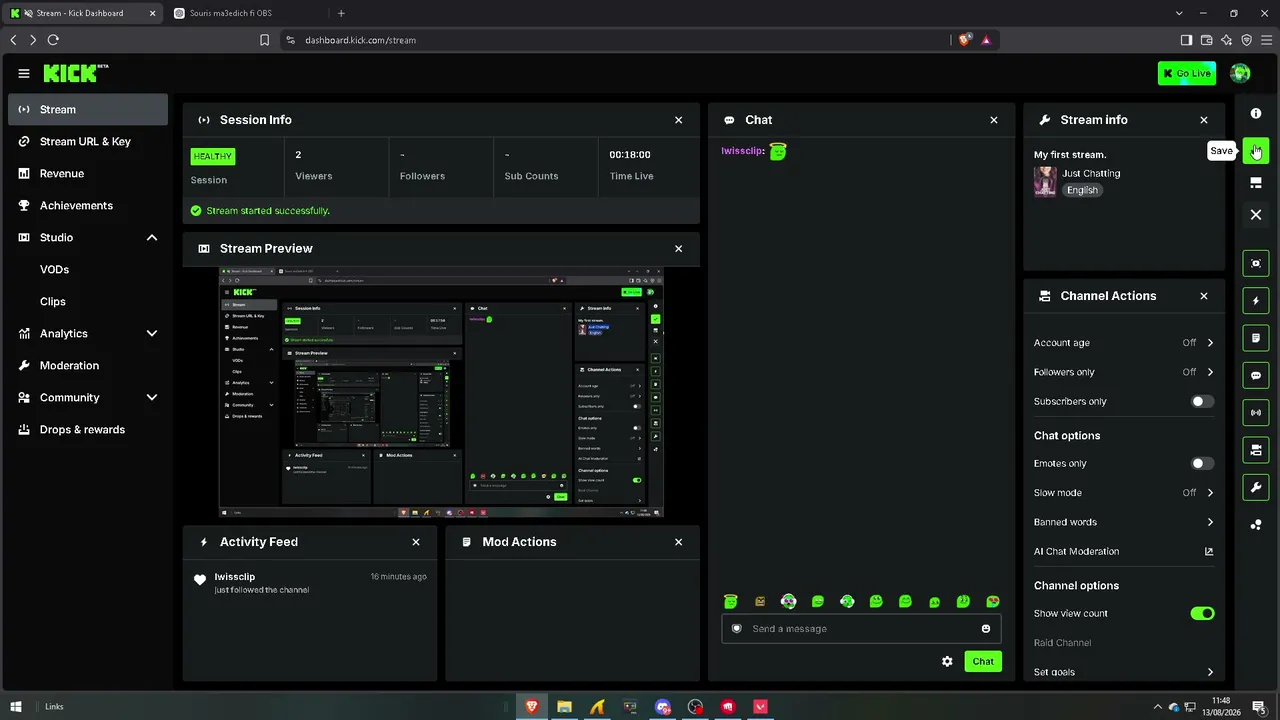This screenshot has height=720, width=1280.
Task: Click the layout icon below the Save button
Action: coord(1256,183)
